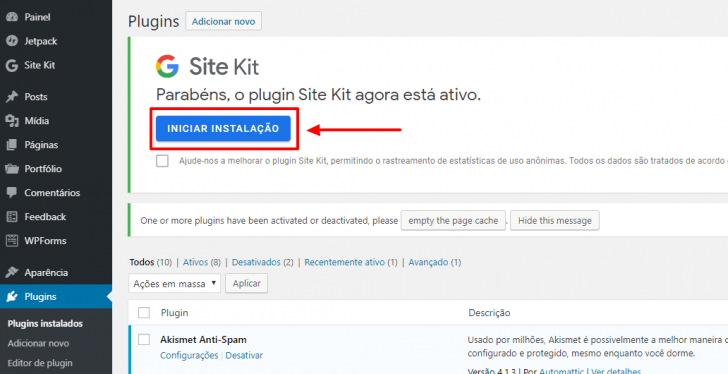The image size is (728, 374).
Task: Click Akismet Anti-Spam plugin name
Action: 203,339
